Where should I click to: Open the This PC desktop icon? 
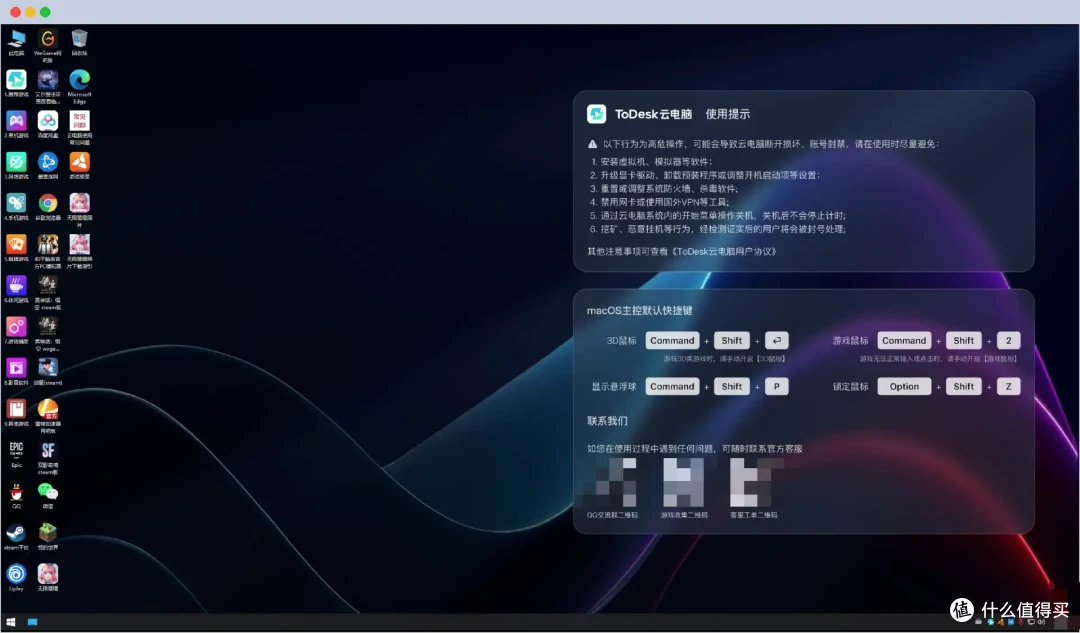pyautogui.click(x=17, y=39)
